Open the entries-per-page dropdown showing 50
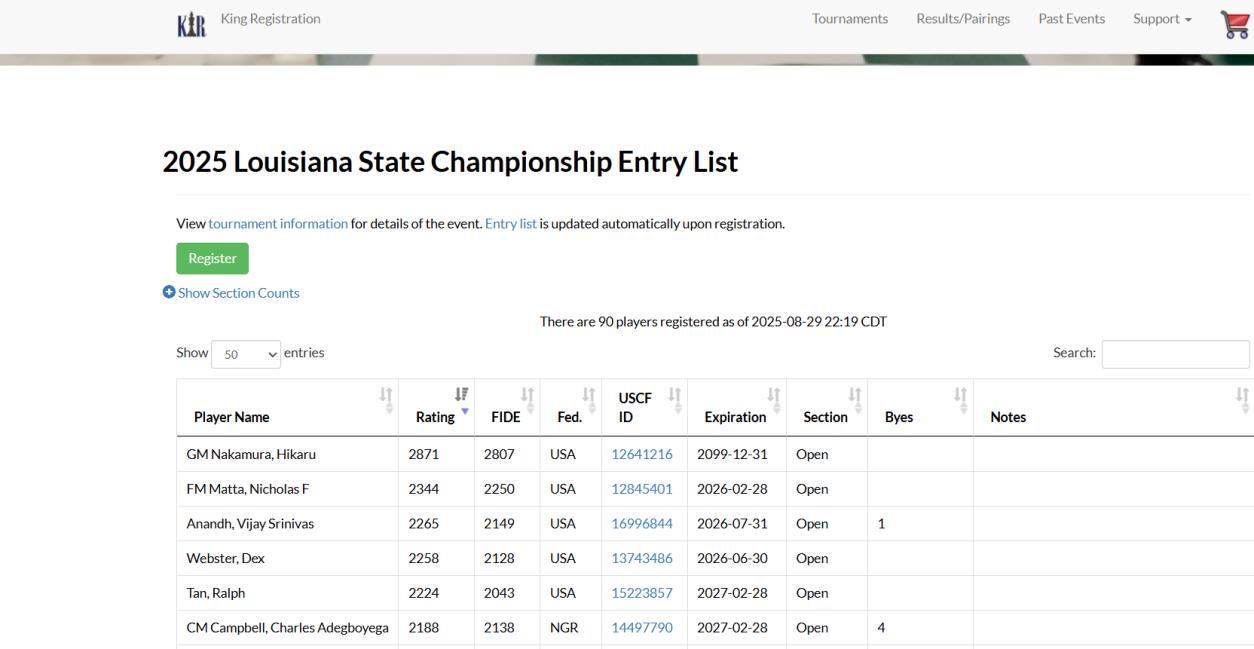 pyautogui.click(x=246, y=354)
